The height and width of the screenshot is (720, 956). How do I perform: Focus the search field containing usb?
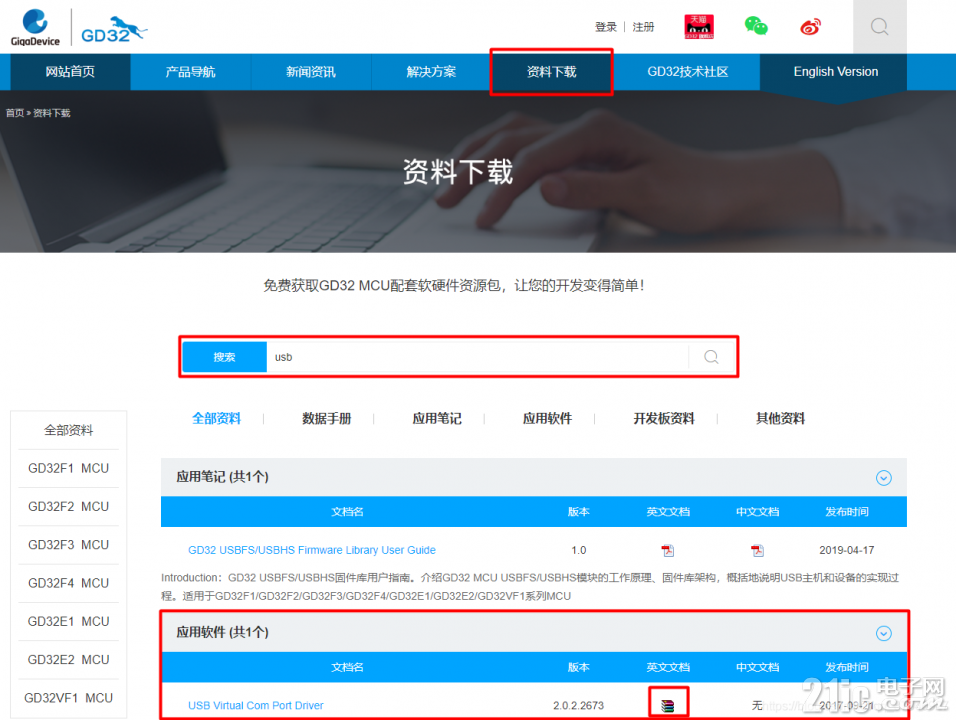[x=477, y=357]
